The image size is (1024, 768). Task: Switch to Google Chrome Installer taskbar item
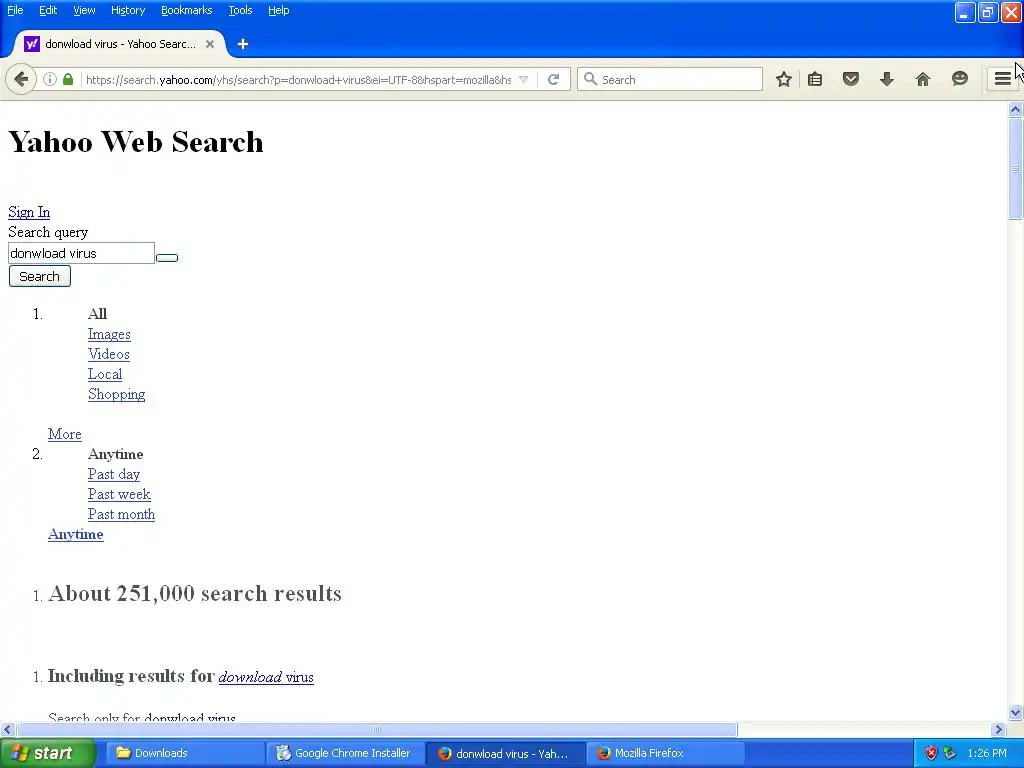tap(344, 754)
